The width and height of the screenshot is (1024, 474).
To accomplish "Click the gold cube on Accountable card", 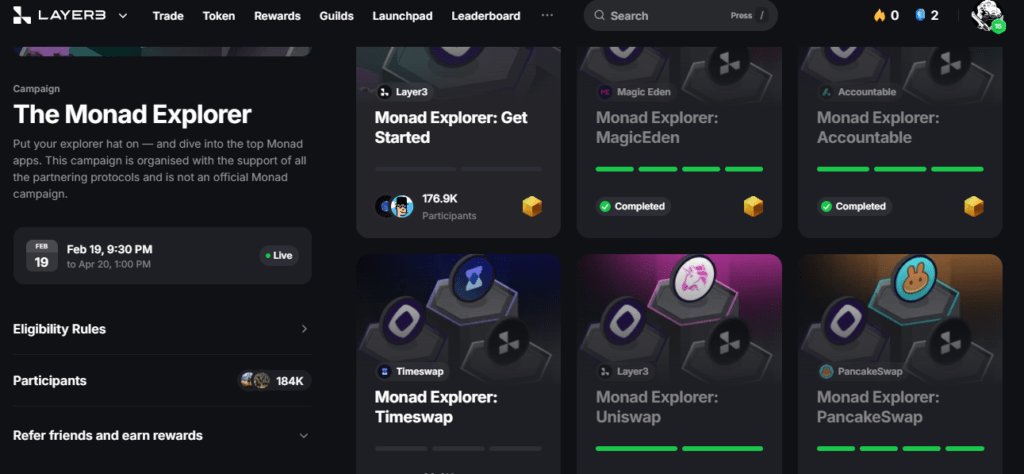I will (x=973, y=206).
